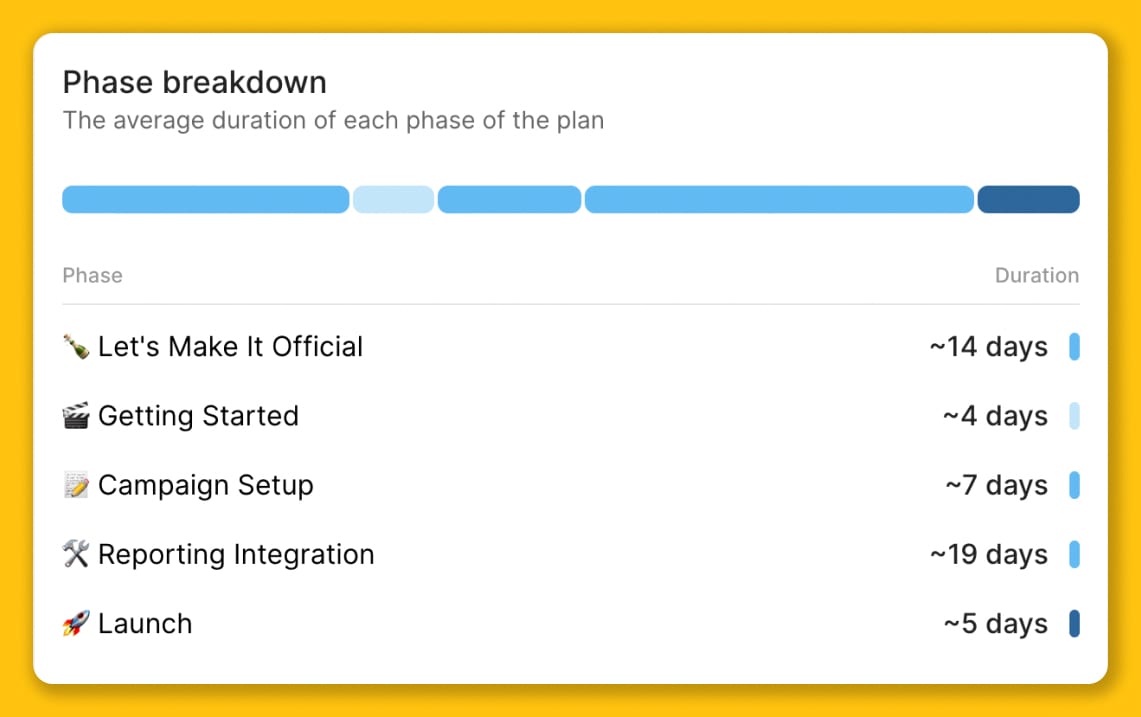This screenshot has width=1141, height=717.
Task: Click the rocket icon next to Launch
Action: 76,623
